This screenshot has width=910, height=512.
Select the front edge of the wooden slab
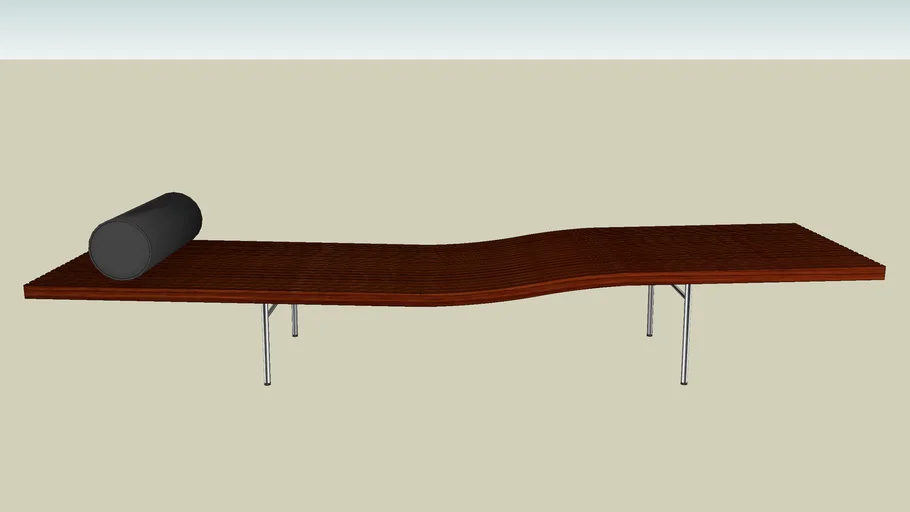click(300, 298)
